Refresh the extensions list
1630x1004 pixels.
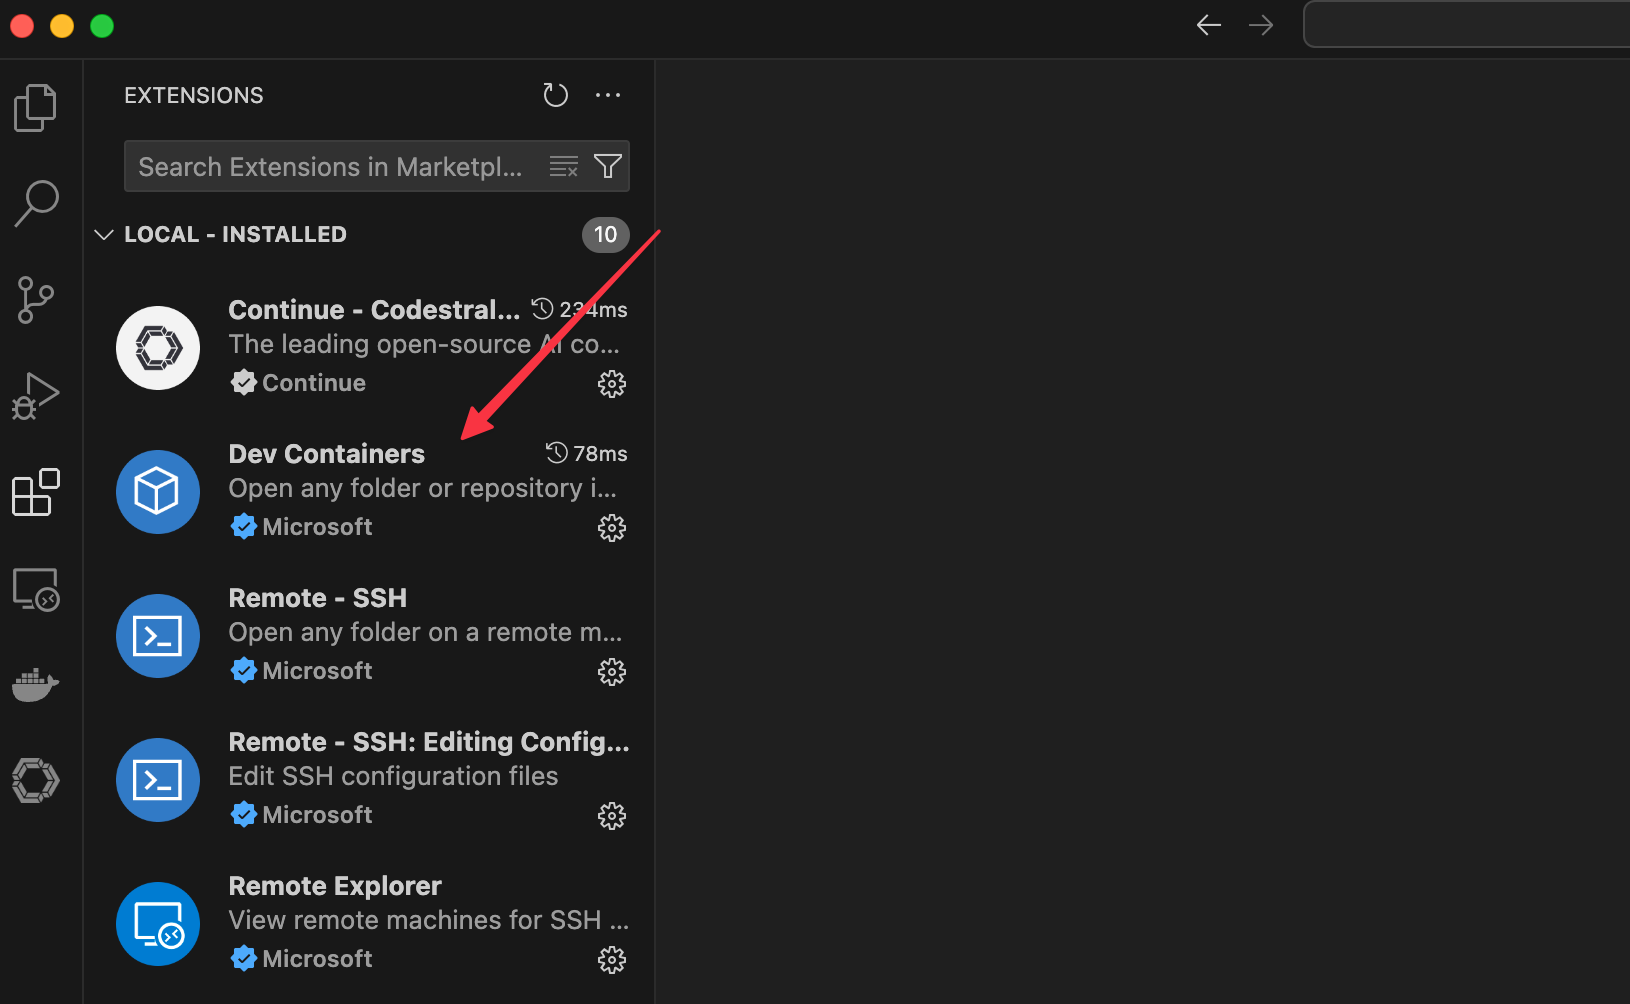555,95
